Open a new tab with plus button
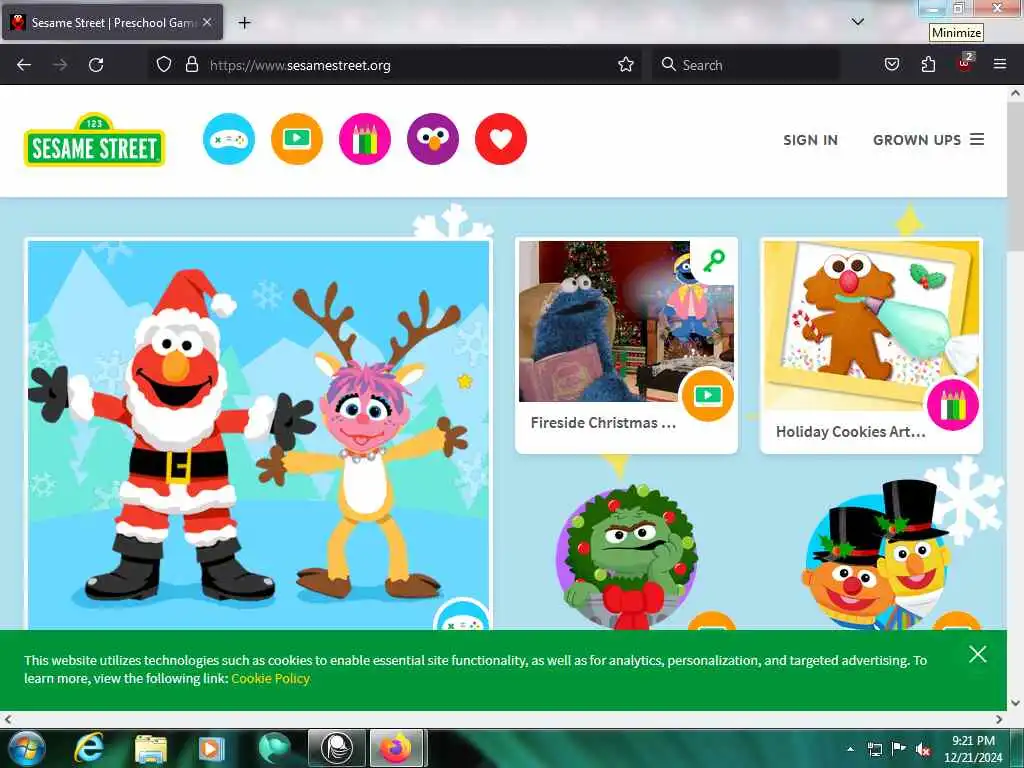This screenshot has height=768, width=1024. pos(244,23)
